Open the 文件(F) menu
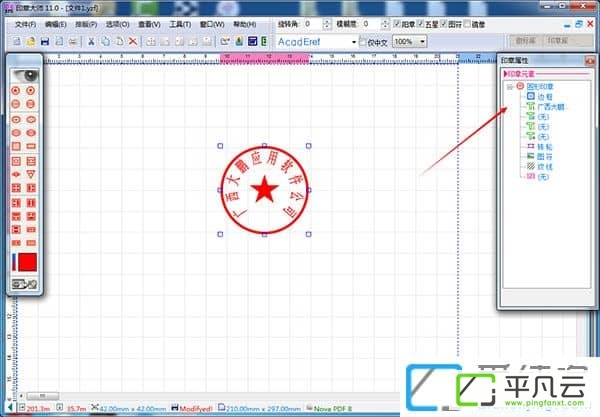Screen dimensions: 600x417 coord(25,24)
